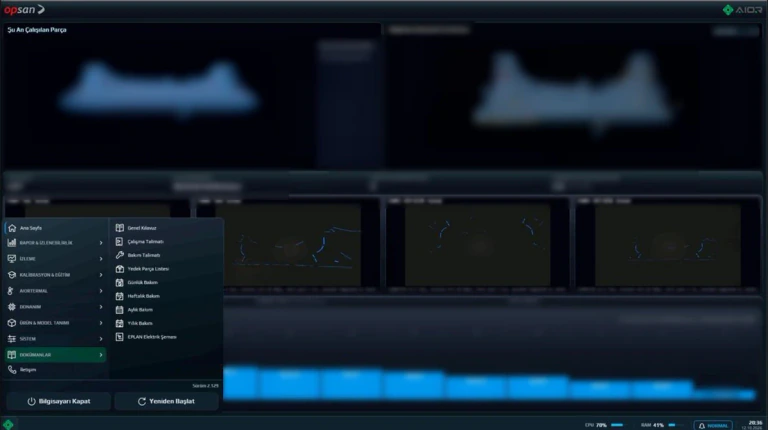This screenshot has width=768, height=430.
Task: Click the CPU 70% readout
Action: [596, 425]
